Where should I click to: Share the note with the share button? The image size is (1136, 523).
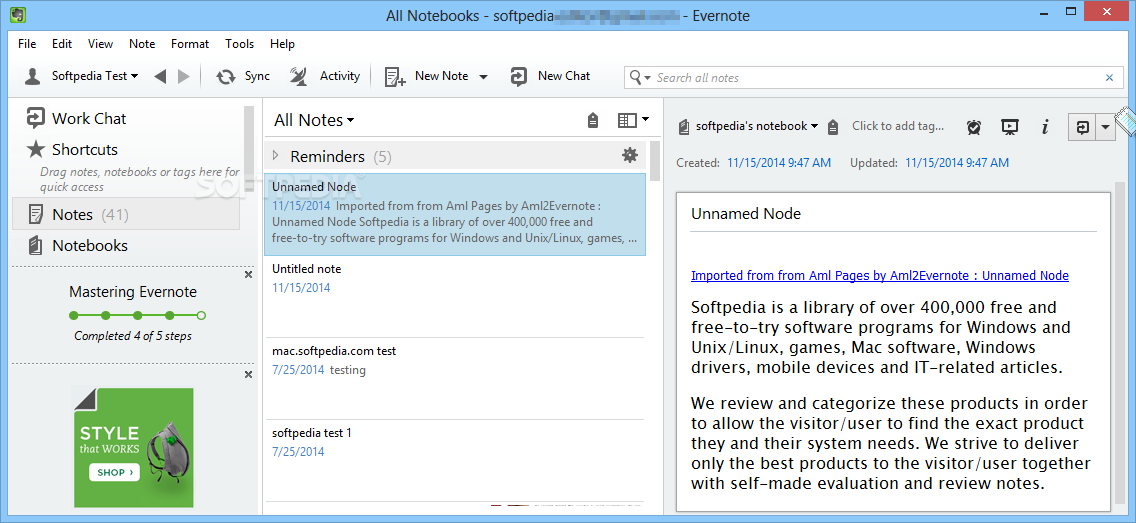click(1082, 127)
